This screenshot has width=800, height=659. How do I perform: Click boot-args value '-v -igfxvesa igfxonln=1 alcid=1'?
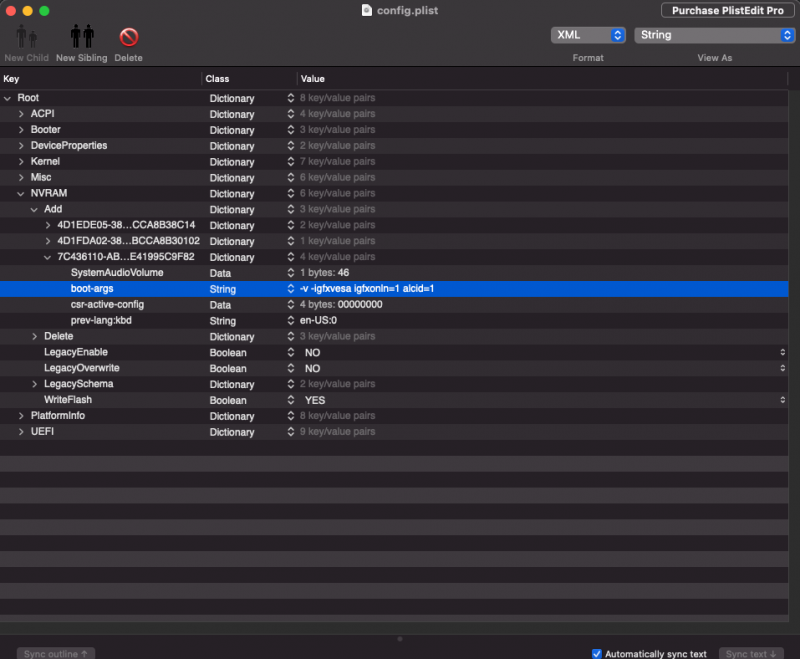click(367, 289)
